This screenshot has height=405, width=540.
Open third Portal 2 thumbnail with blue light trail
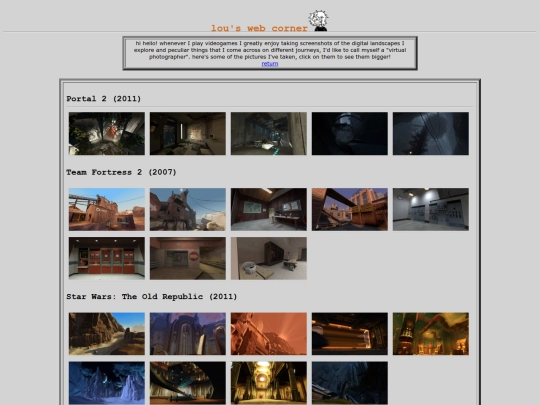[x=269, y=134]
